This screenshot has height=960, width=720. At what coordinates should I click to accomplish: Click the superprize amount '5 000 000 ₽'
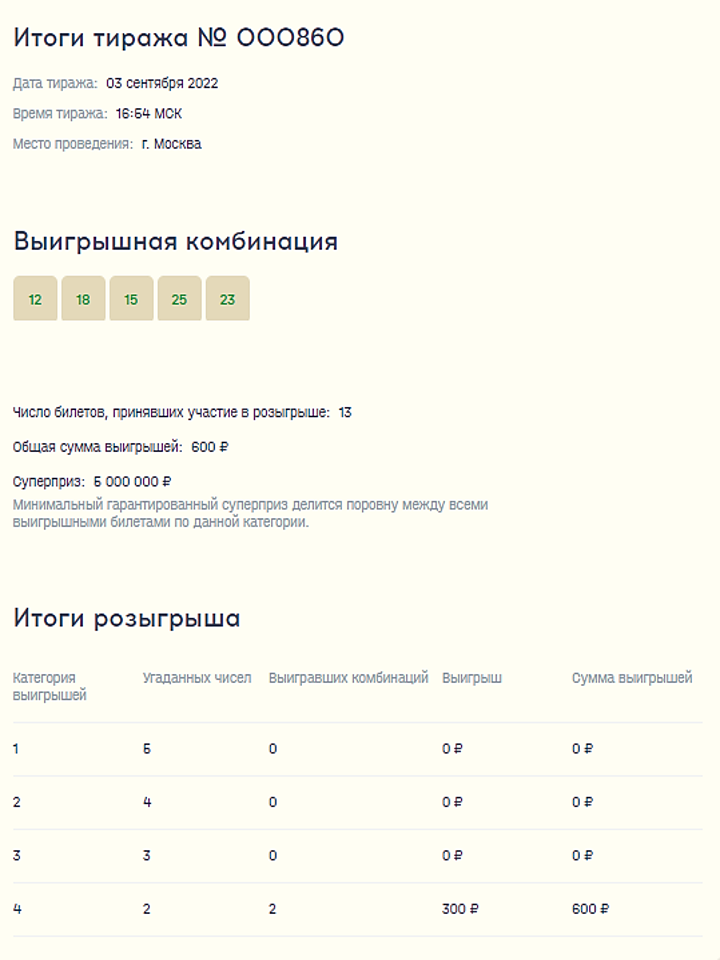point(133,481)
